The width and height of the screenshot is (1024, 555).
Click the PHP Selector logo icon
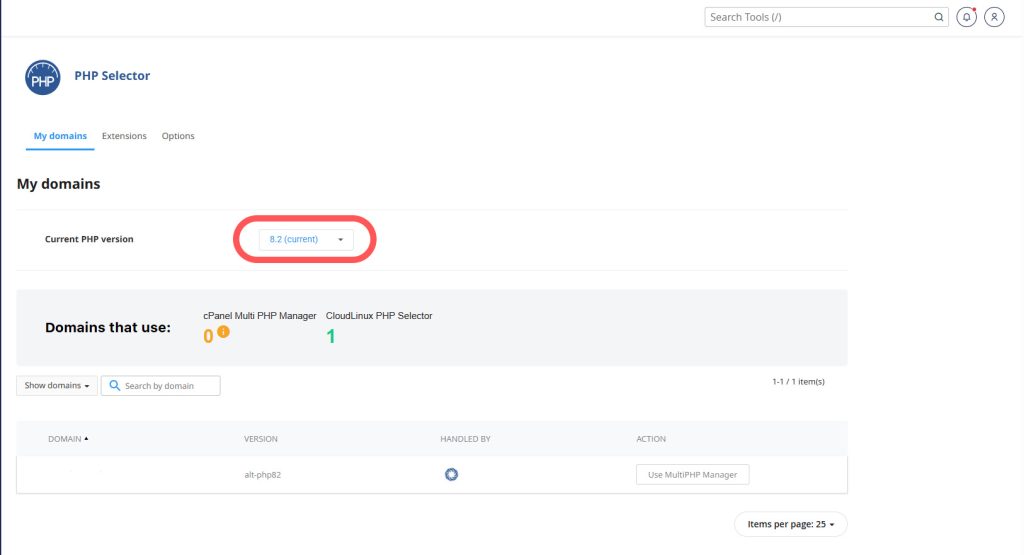42,78
